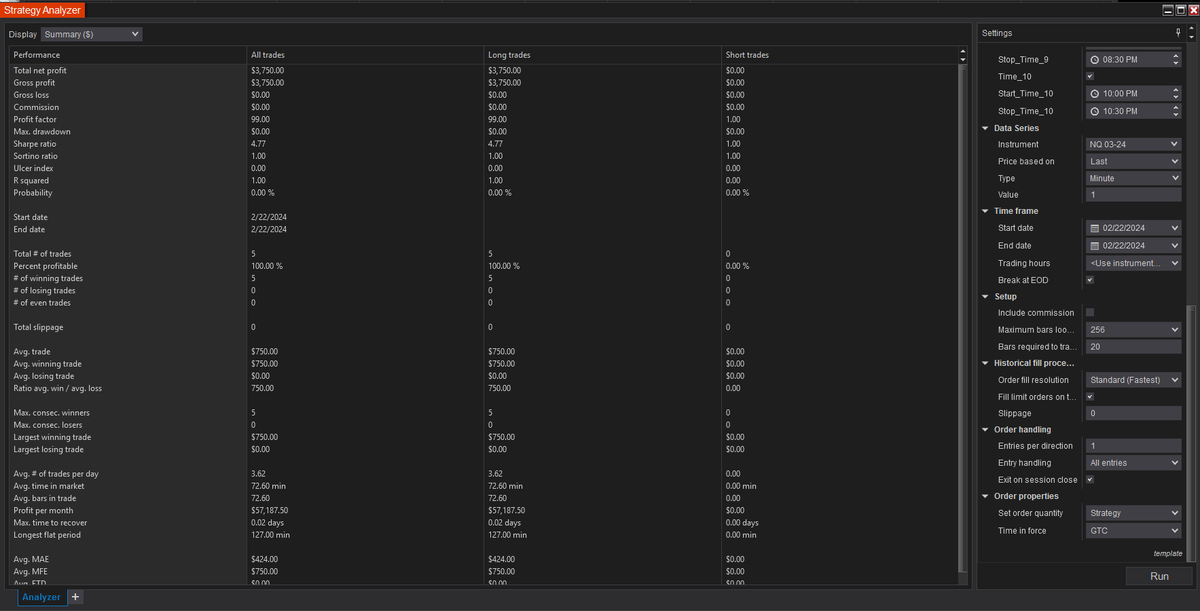Click the Slippage input field
This screenshot has height=611, width=1200.
(x=1134, y=413)
